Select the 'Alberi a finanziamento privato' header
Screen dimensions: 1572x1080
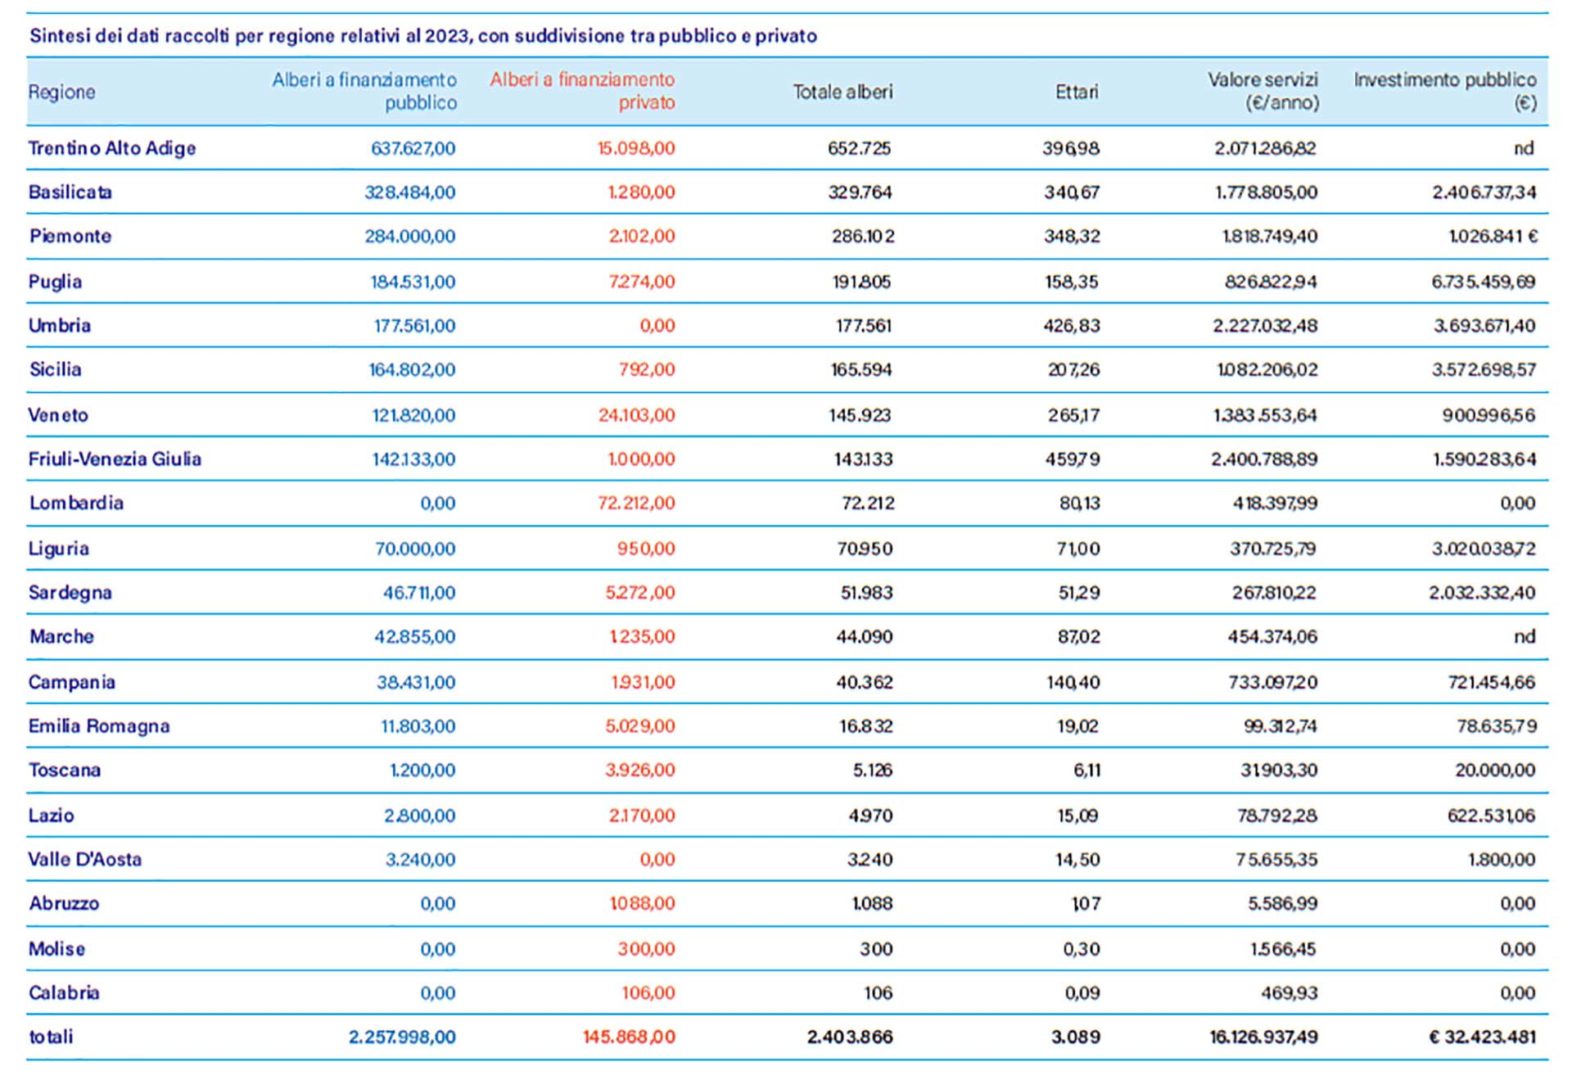[582, 91]
